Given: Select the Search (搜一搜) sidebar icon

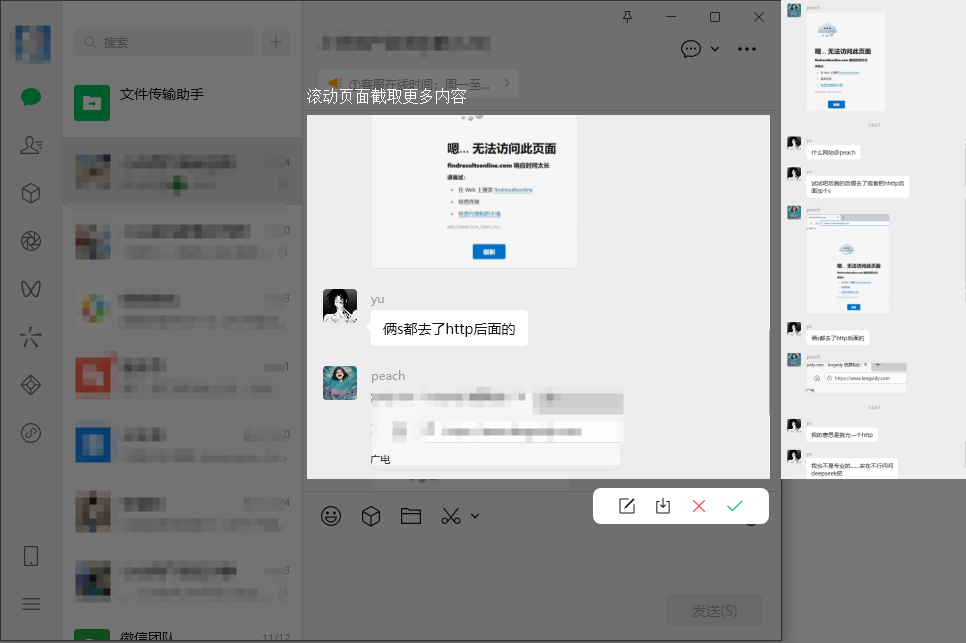Looking at the screenshot, I should tap(31, 337).
